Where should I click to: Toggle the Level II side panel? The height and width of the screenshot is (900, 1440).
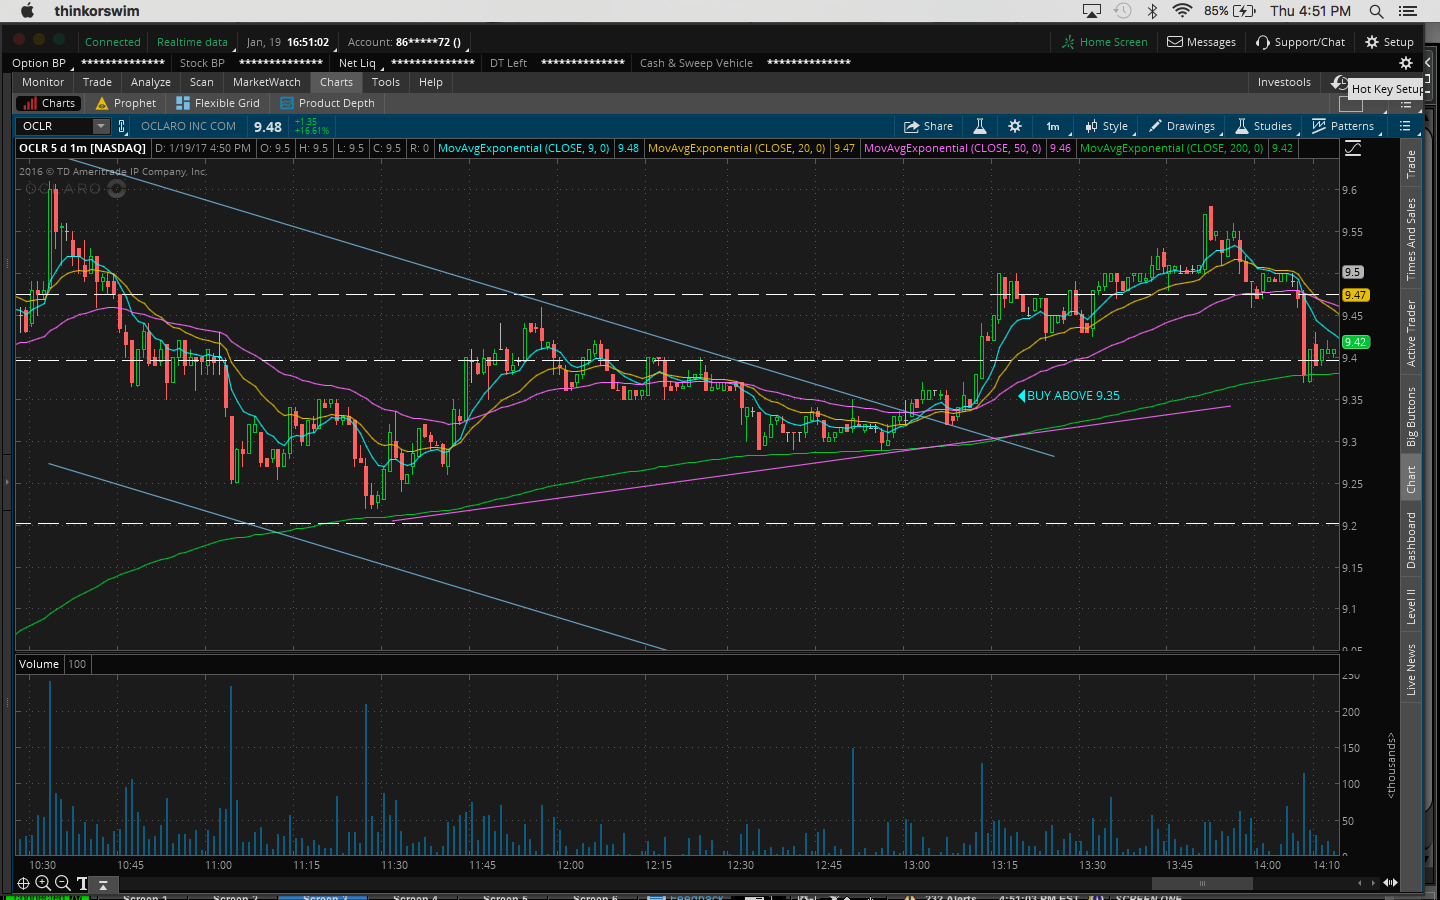click(x=1411, y=607)
